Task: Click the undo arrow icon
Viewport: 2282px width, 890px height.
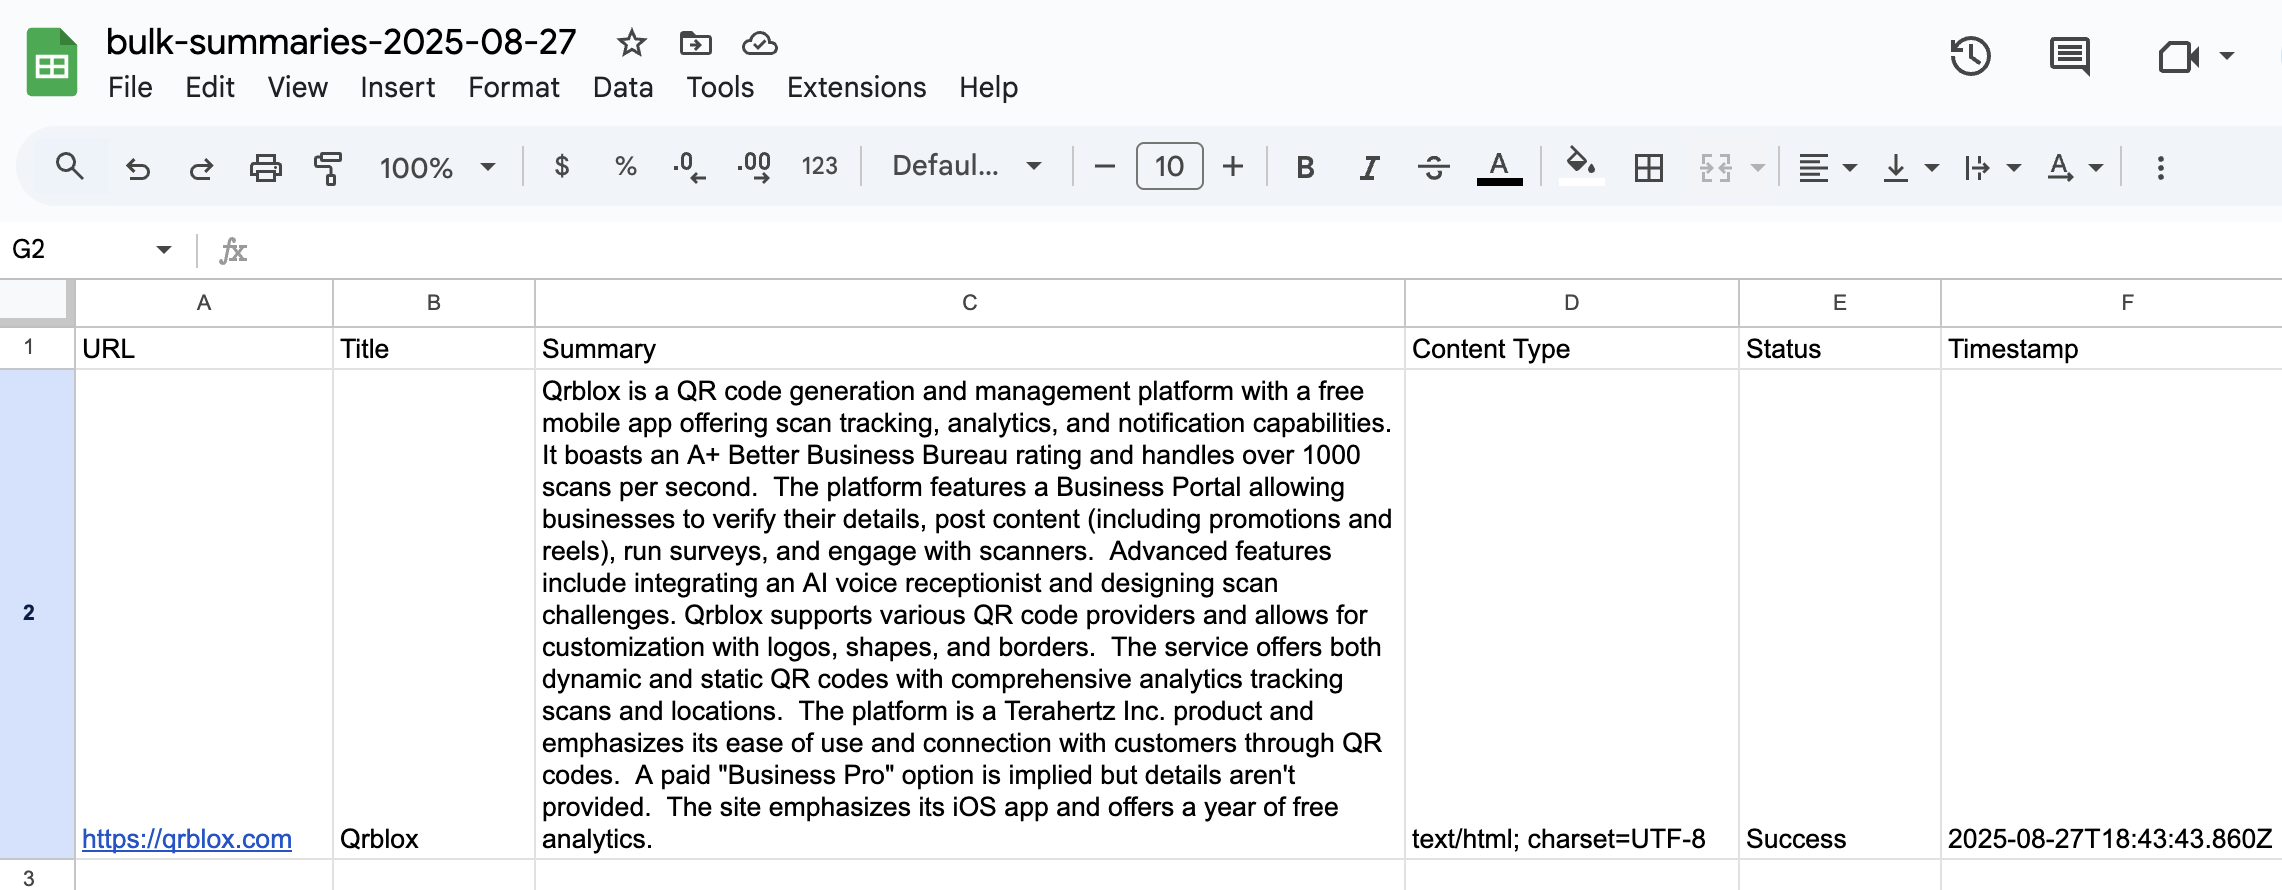Action: tap(138, 167)
